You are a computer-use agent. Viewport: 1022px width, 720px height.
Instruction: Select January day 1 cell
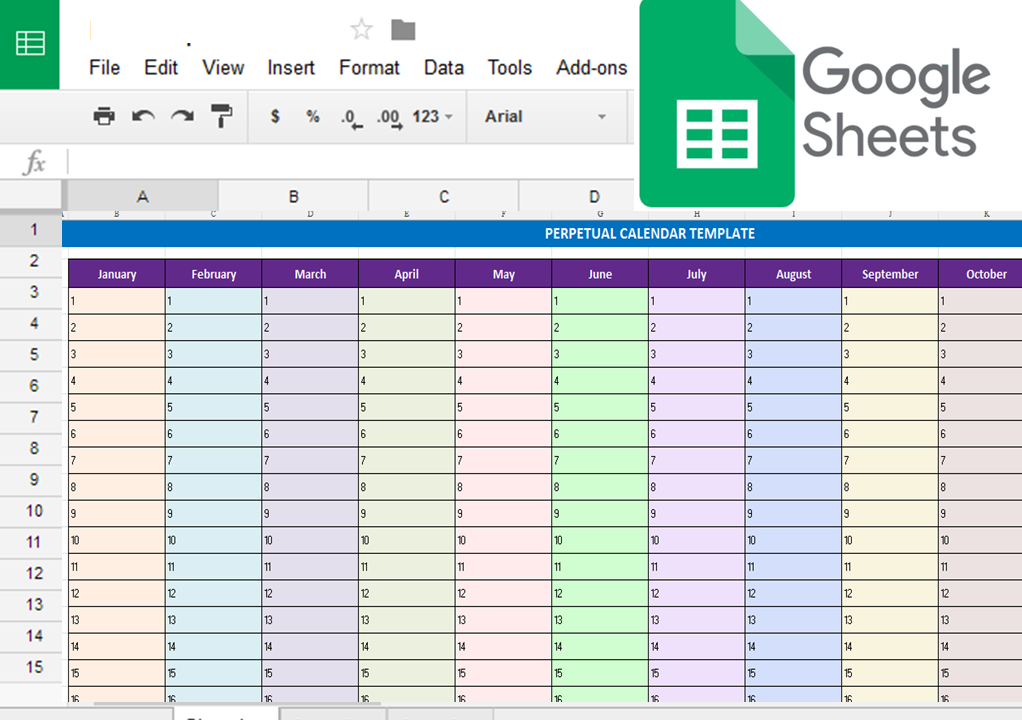pyautogui.click(x=117, y=301)
